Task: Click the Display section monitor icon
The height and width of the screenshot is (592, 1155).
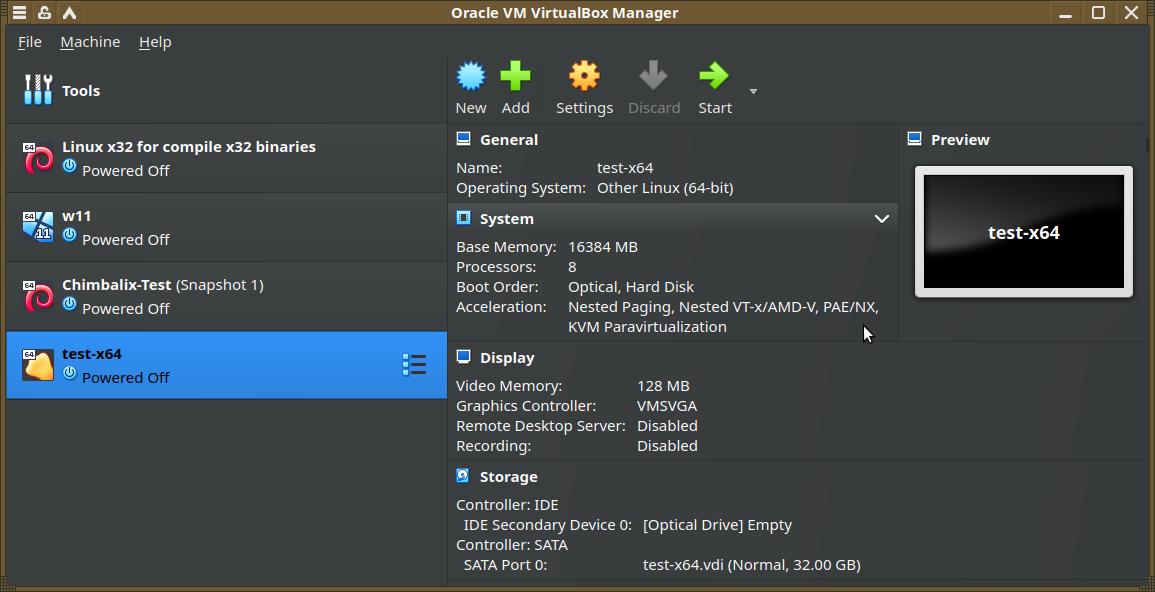Action: tap(463, 357)
